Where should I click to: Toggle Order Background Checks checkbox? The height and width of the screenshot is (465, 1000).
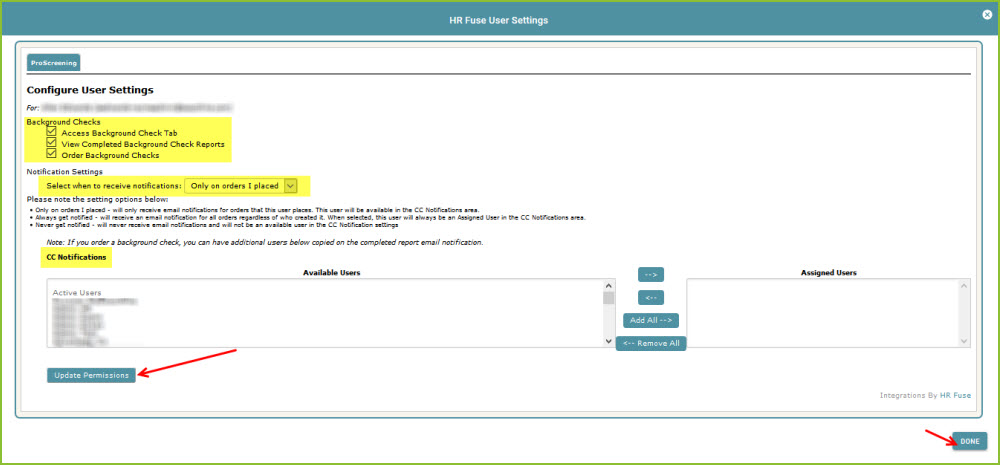pos(52,154)
